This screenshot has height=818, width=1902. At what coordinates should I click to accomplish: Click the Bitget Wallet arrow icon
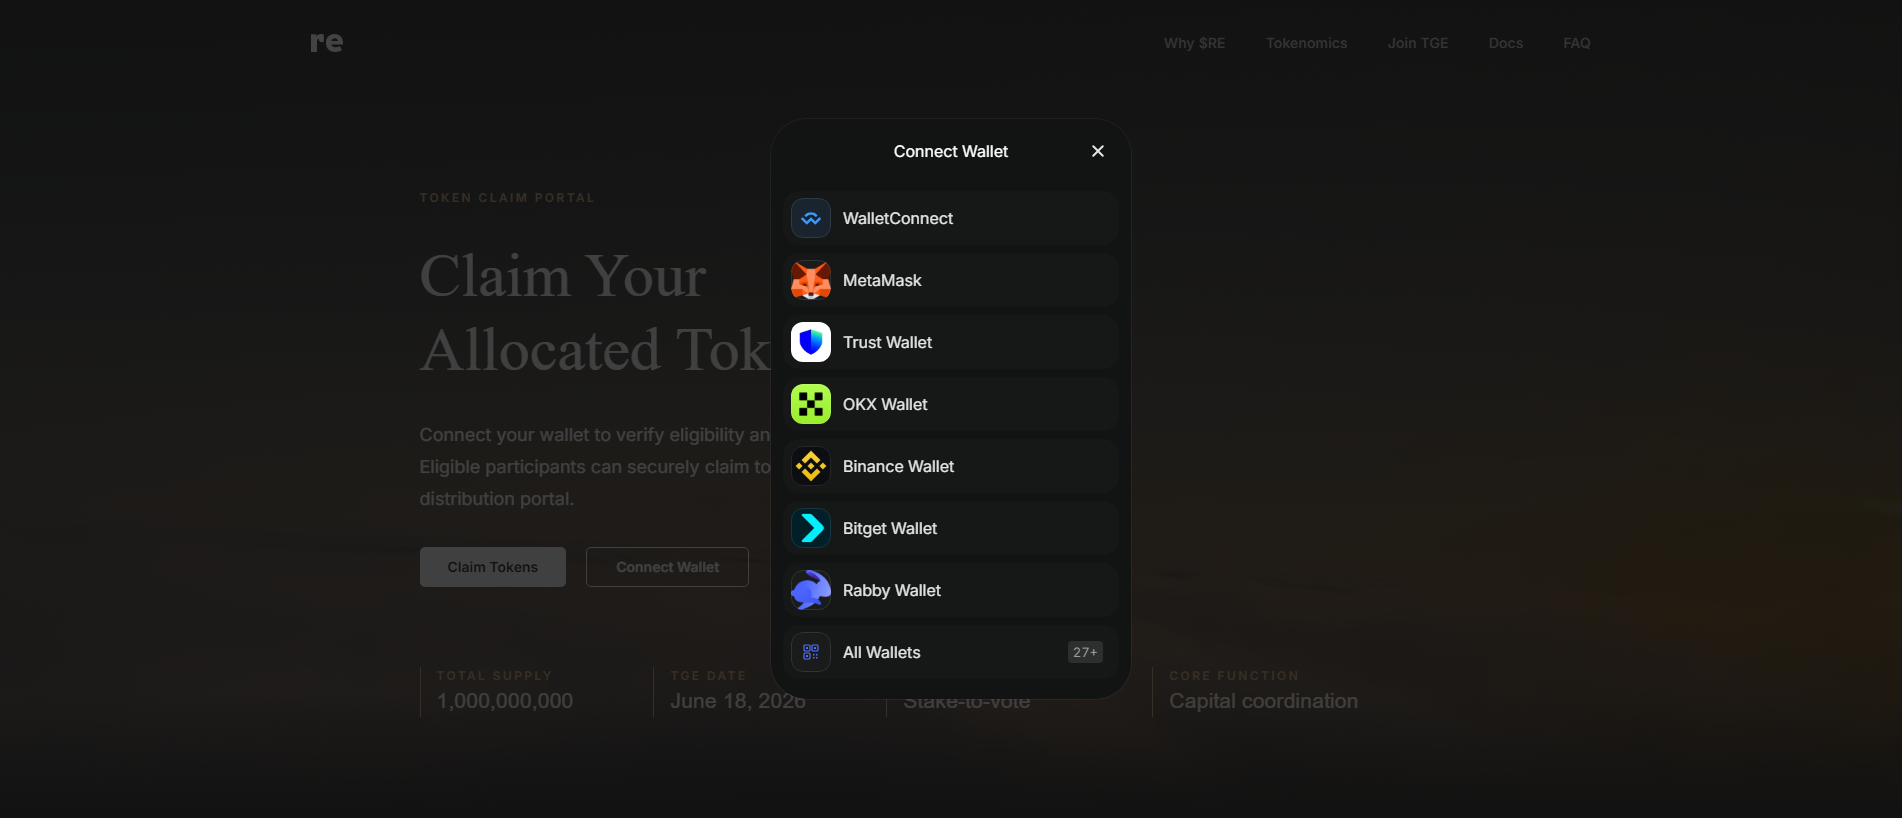point(811,528)
